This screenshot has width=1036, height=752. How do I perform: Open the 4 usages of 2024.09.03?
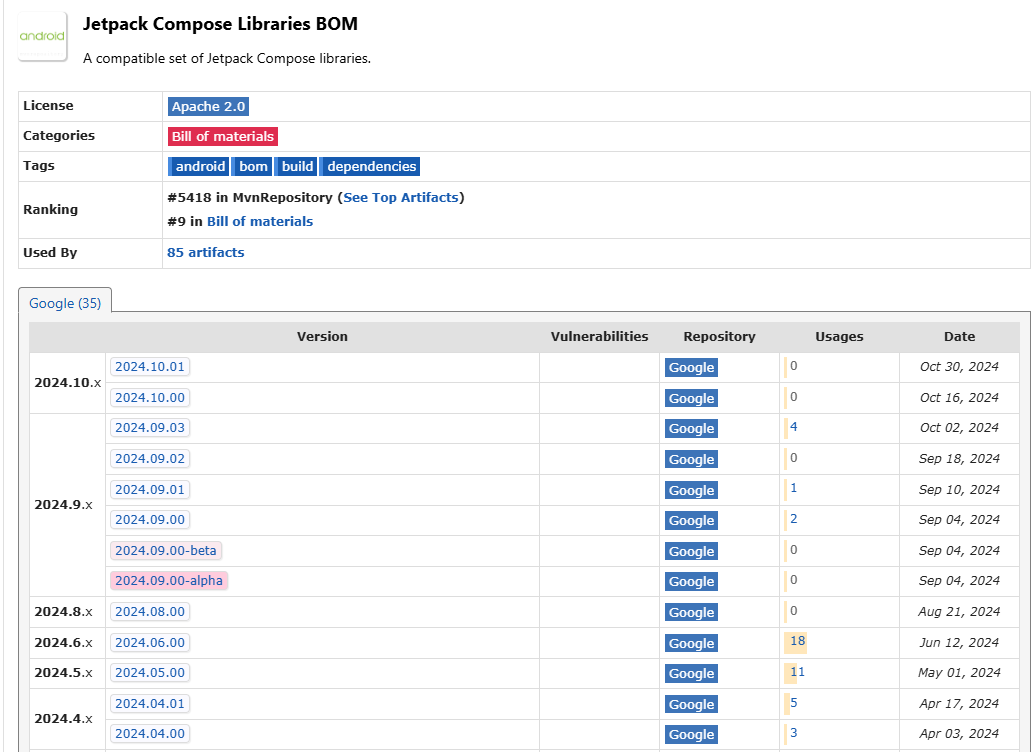coord(794,427)
